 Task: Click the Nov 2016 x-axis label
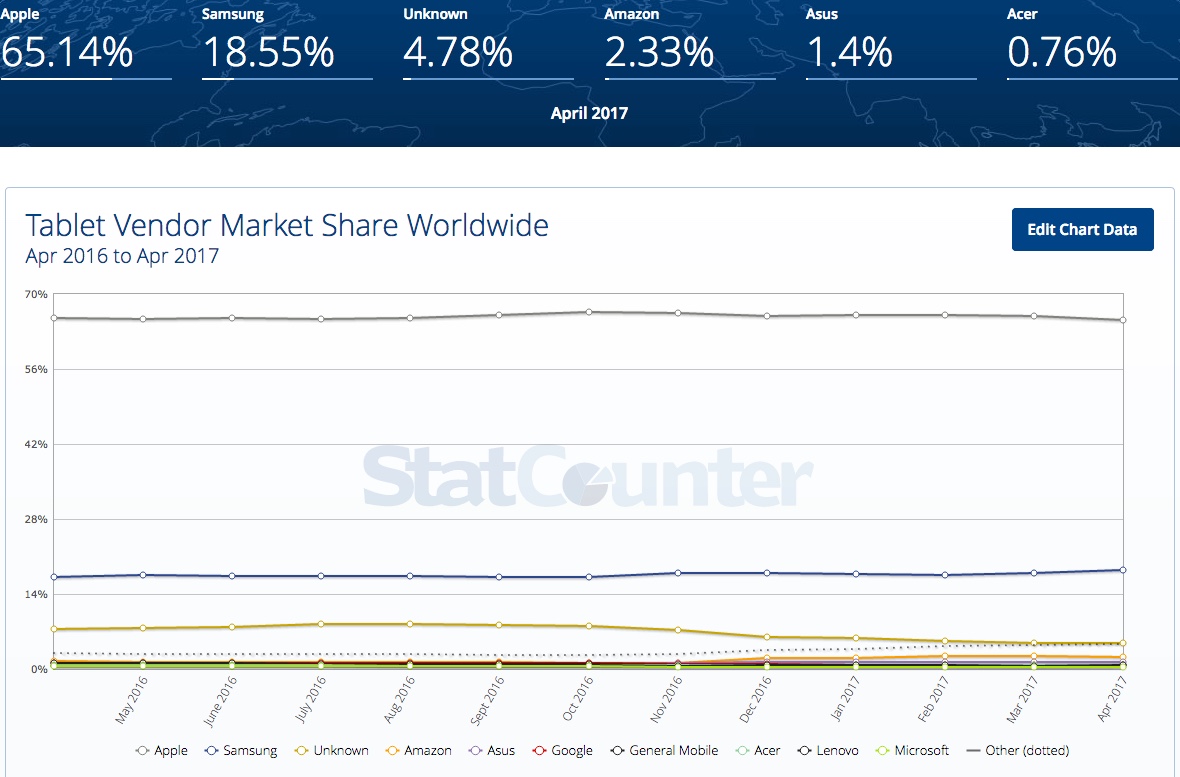click(665, 700)
